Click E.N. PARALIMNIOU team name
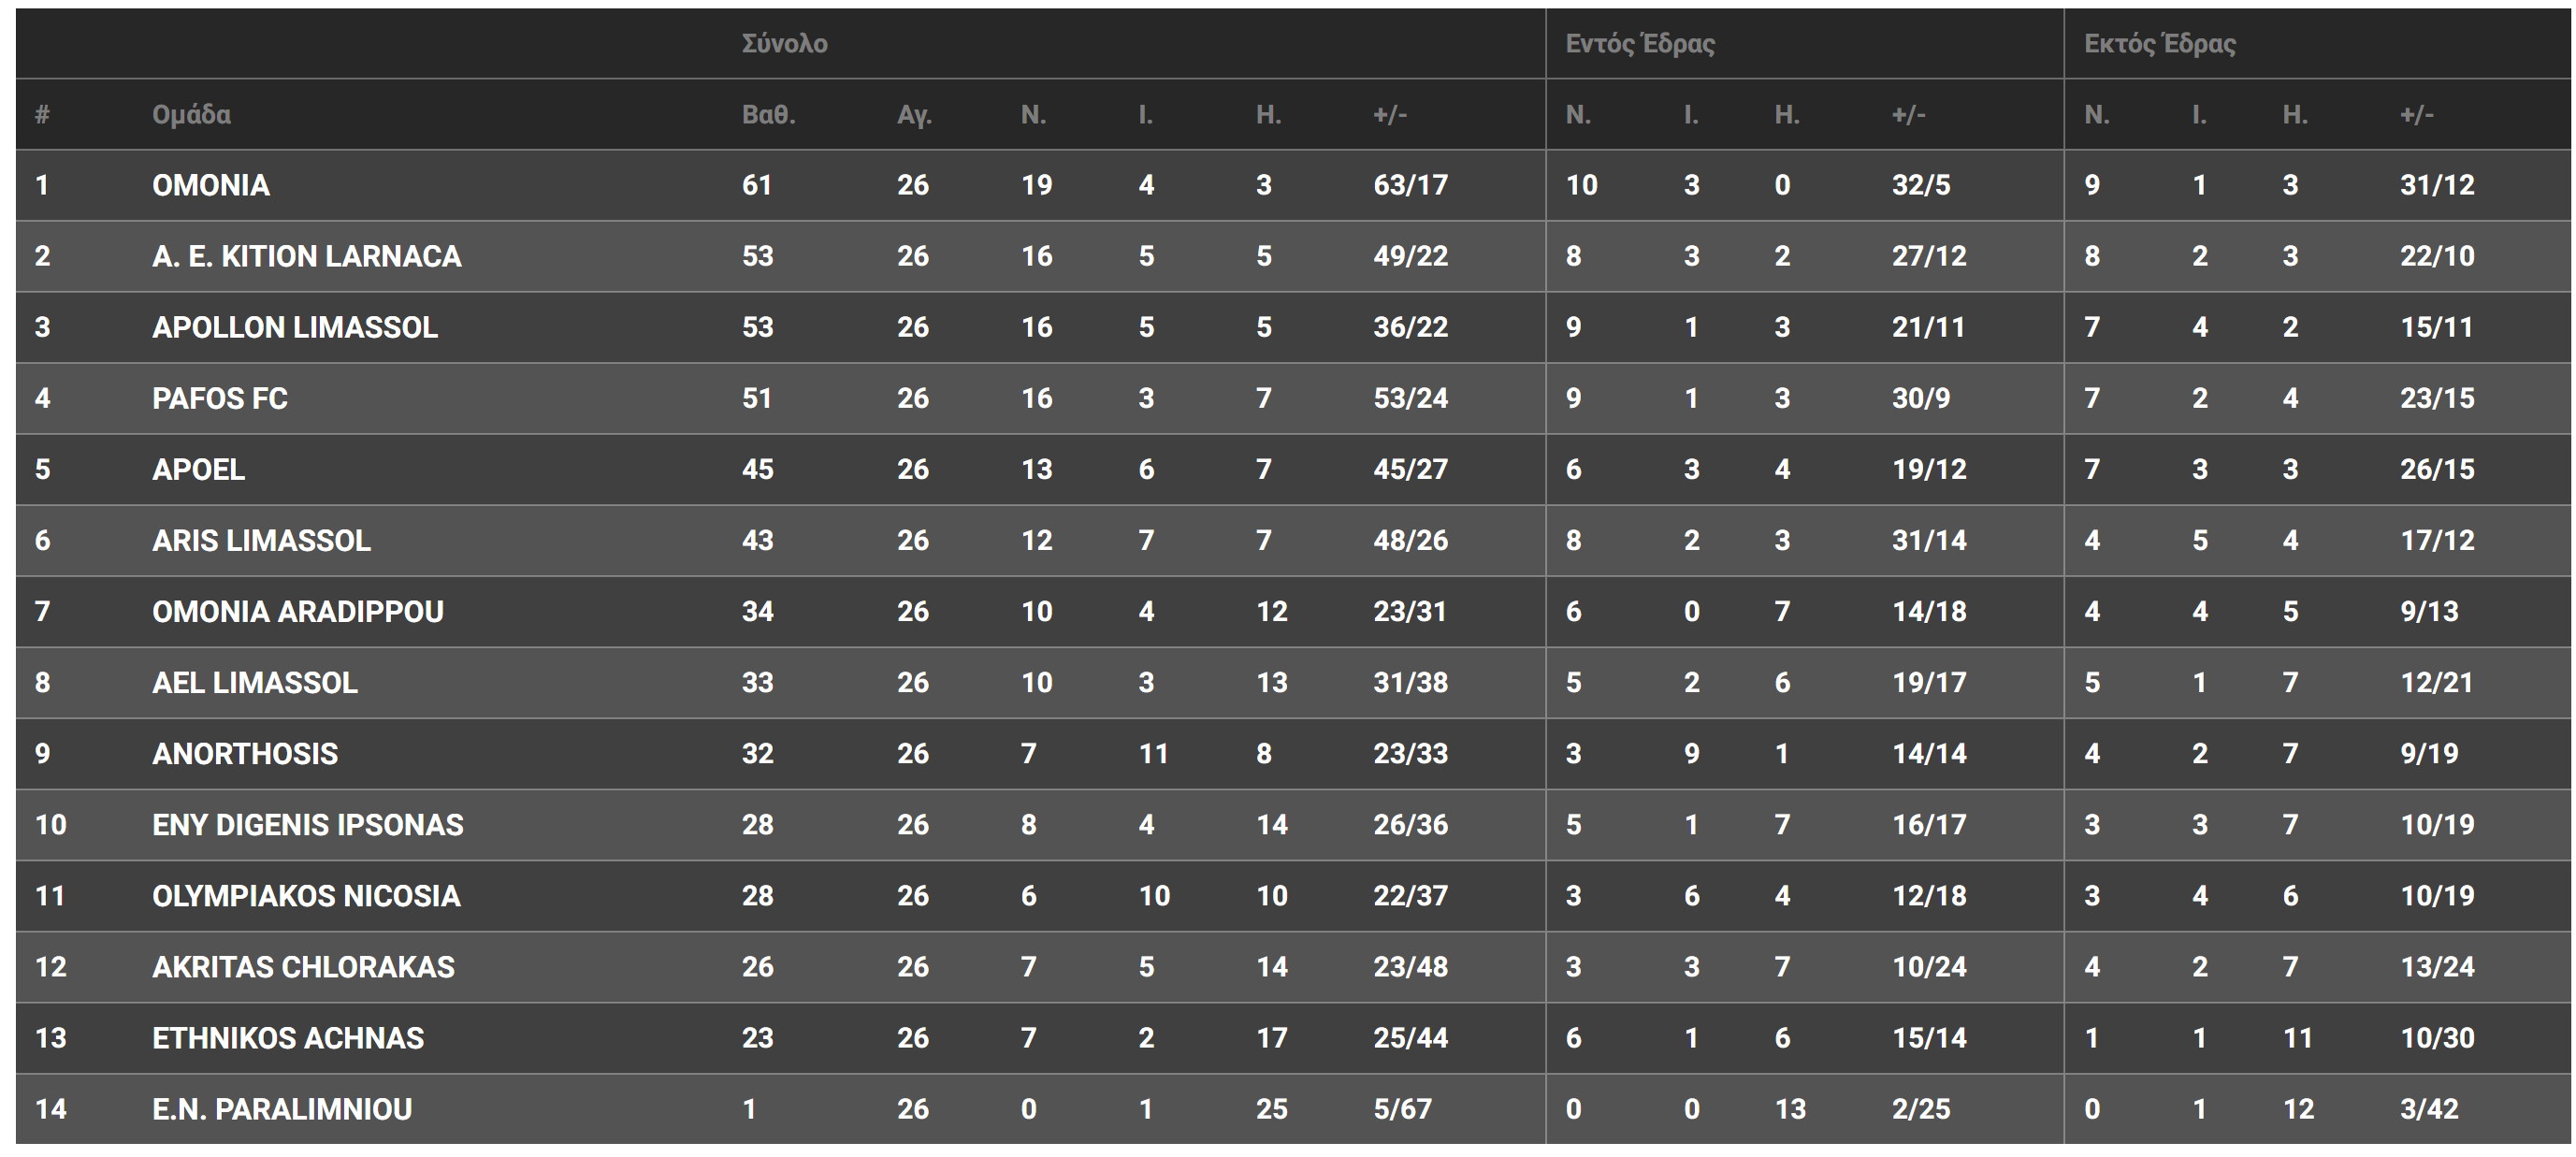This screenshot has height=1157, width=2576. (x=282, y=1108)
